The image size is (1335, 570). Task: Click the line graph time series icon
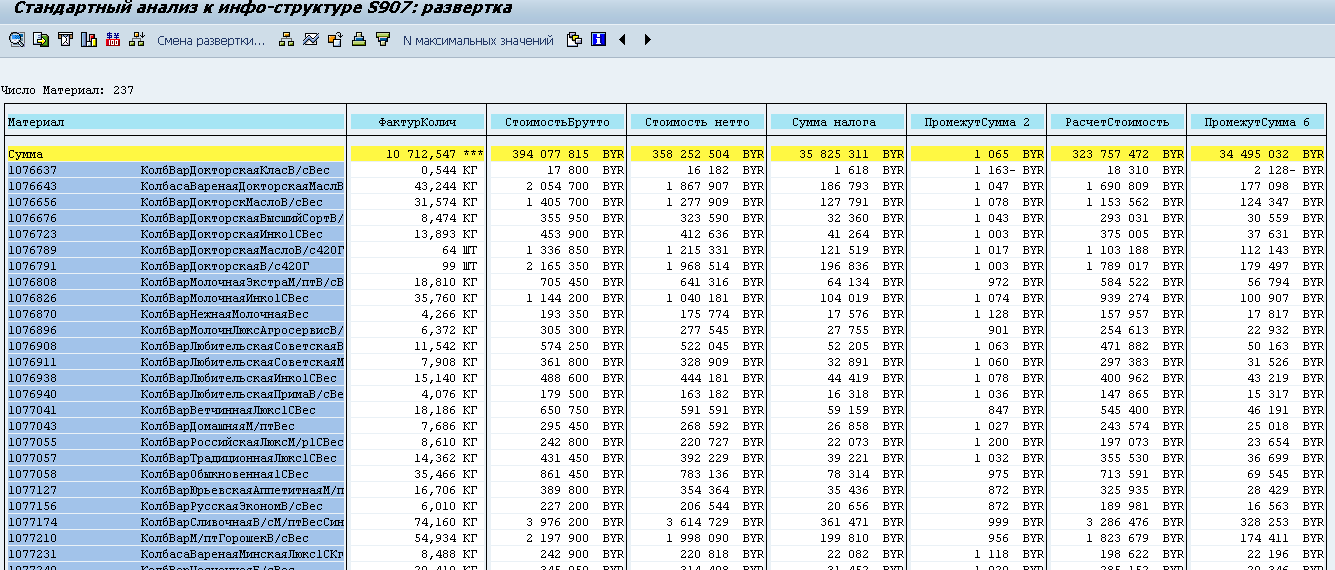pos(310,40)
